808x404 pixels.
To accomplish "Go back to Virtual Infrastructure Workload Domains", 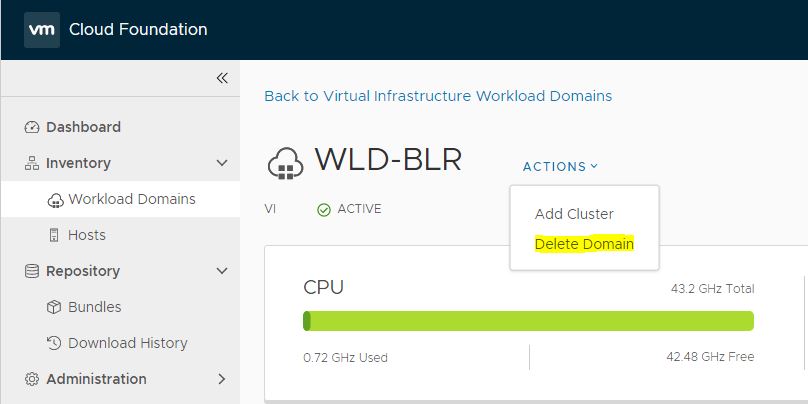I will coord(438,96).
